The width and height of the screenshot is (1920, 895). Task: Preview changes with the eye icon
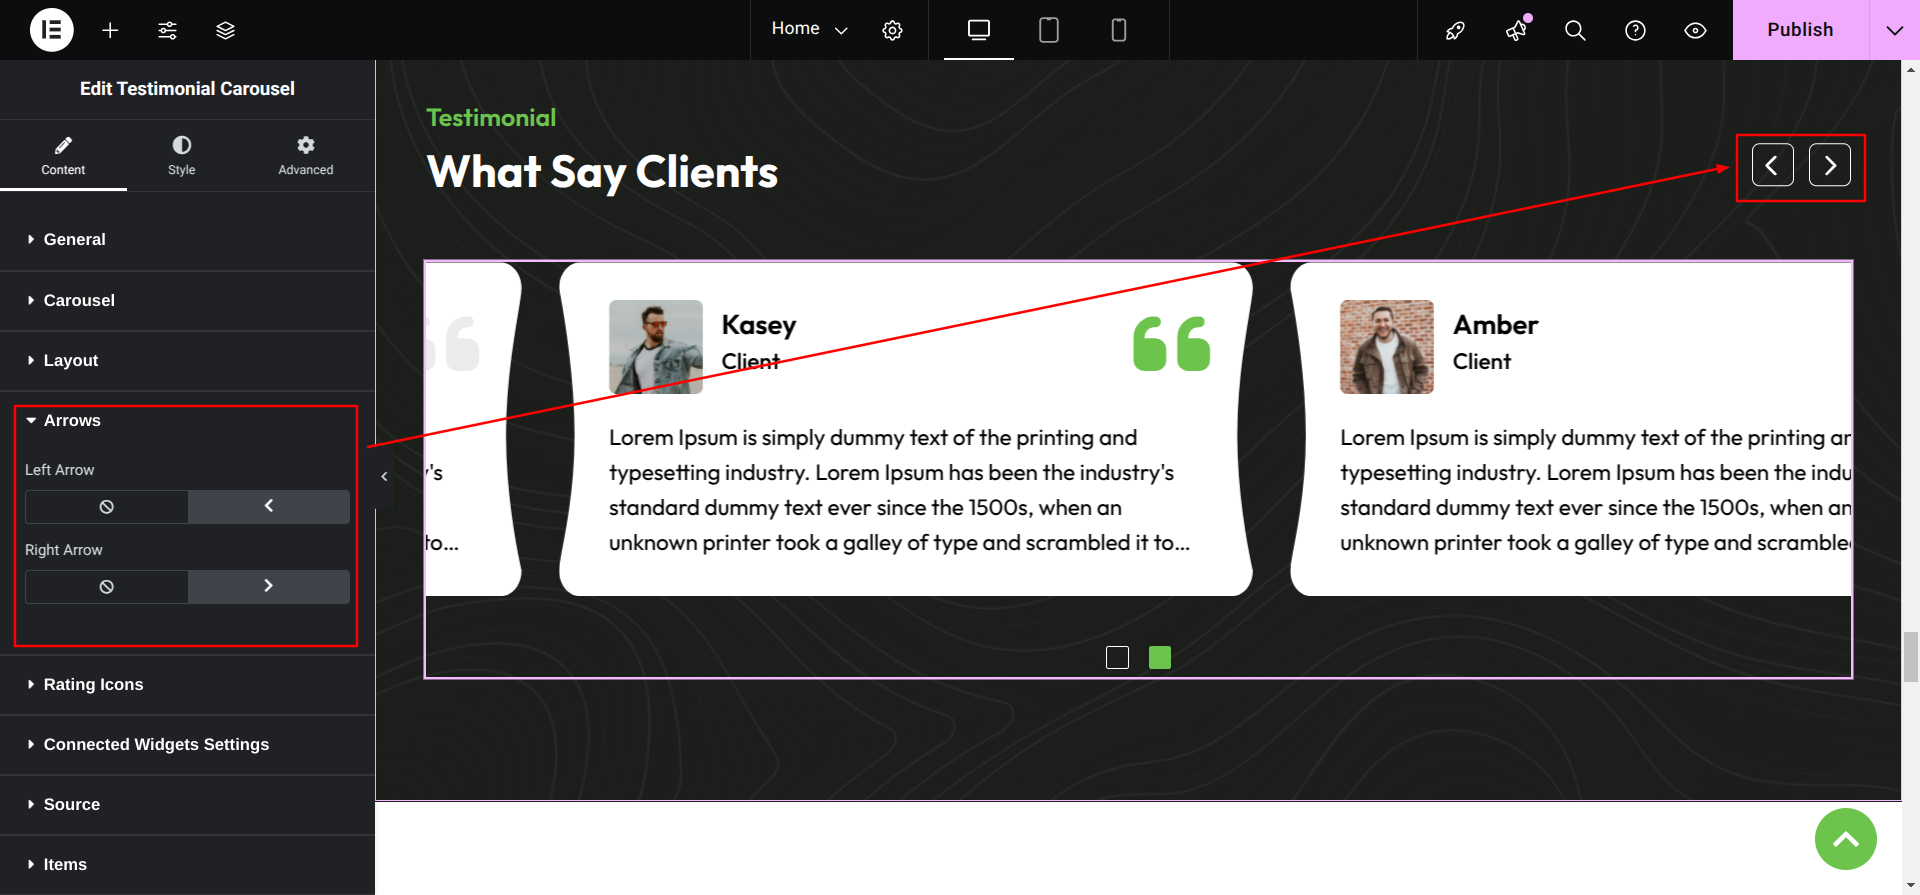pyautogui.click(x=1695, y=30)
